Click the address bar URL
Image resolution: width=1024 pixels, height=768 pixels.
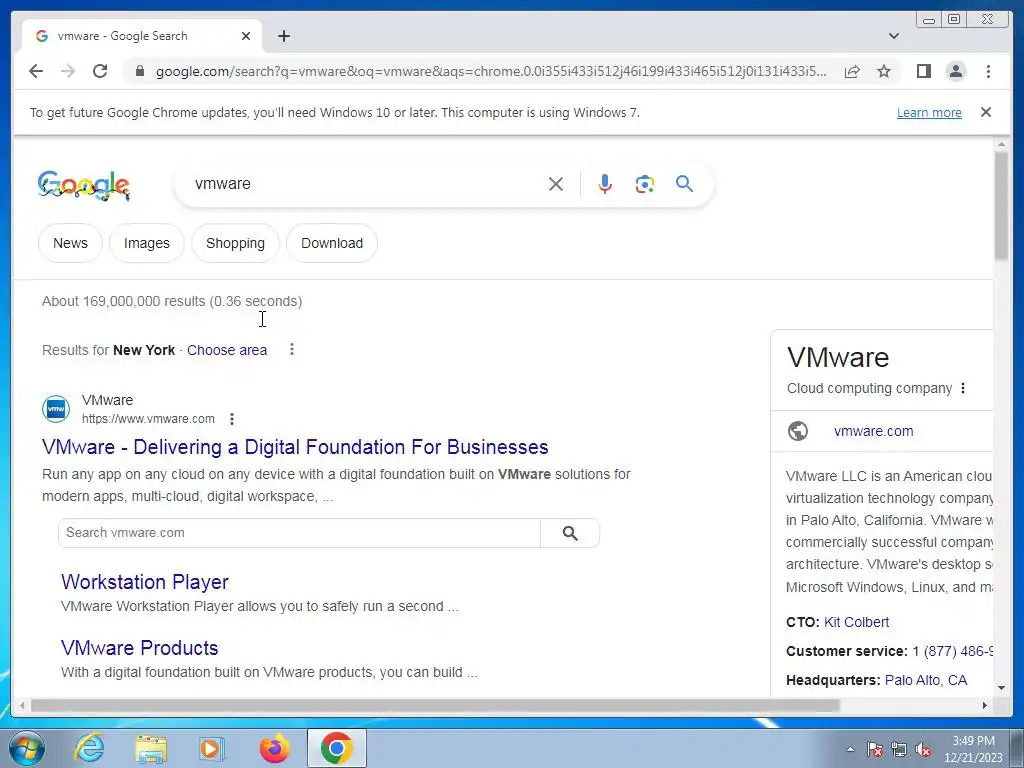tap(491, 71)
